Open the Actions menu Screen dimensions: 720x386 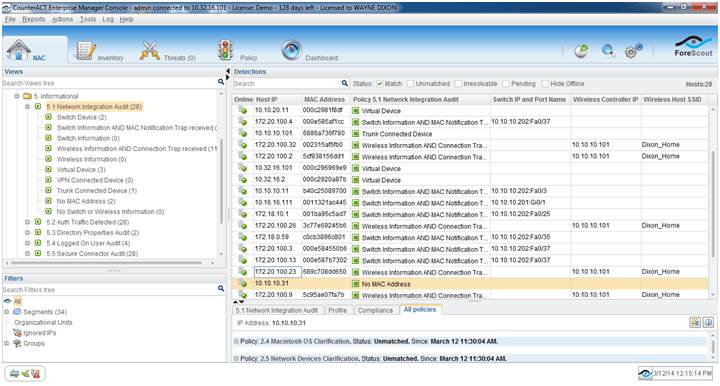[62, 19]
